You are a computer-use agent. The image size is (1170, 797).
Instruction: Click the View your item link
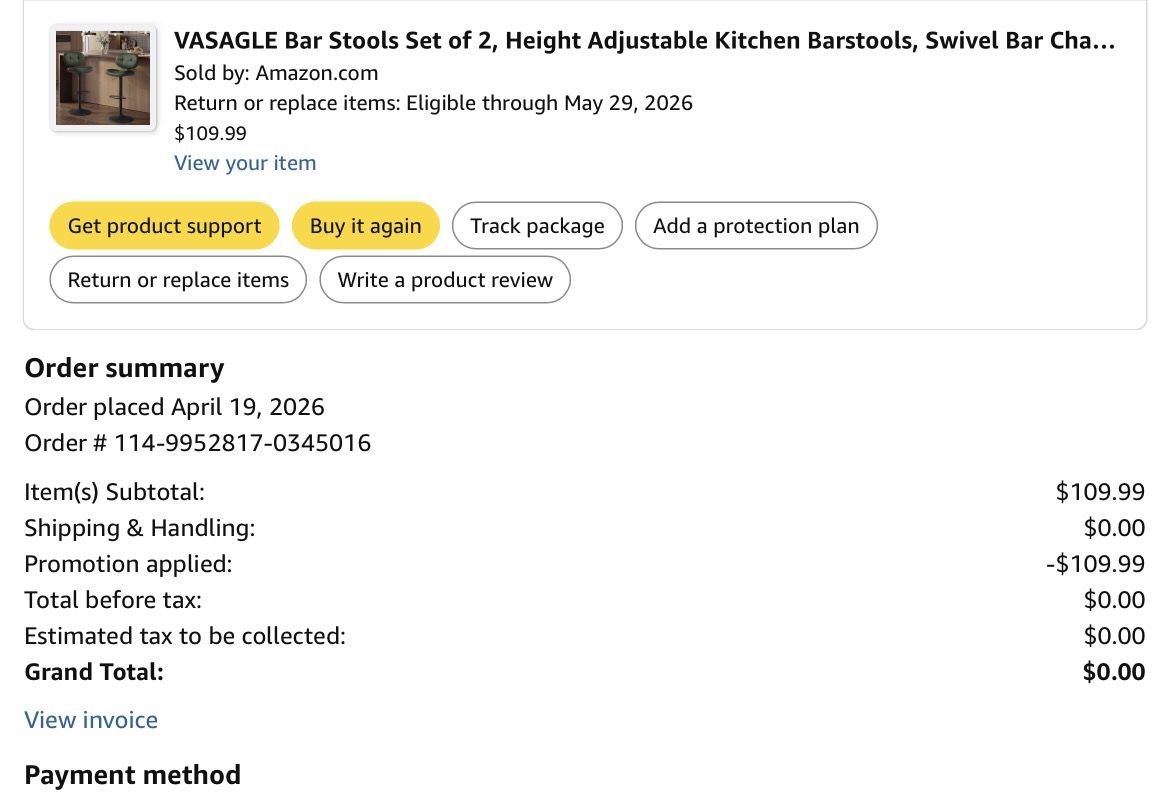tap(245, 163)
